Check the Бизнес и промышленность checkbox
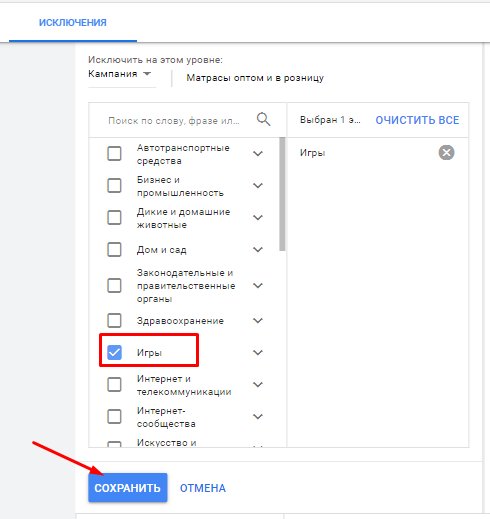 (114, 186)
